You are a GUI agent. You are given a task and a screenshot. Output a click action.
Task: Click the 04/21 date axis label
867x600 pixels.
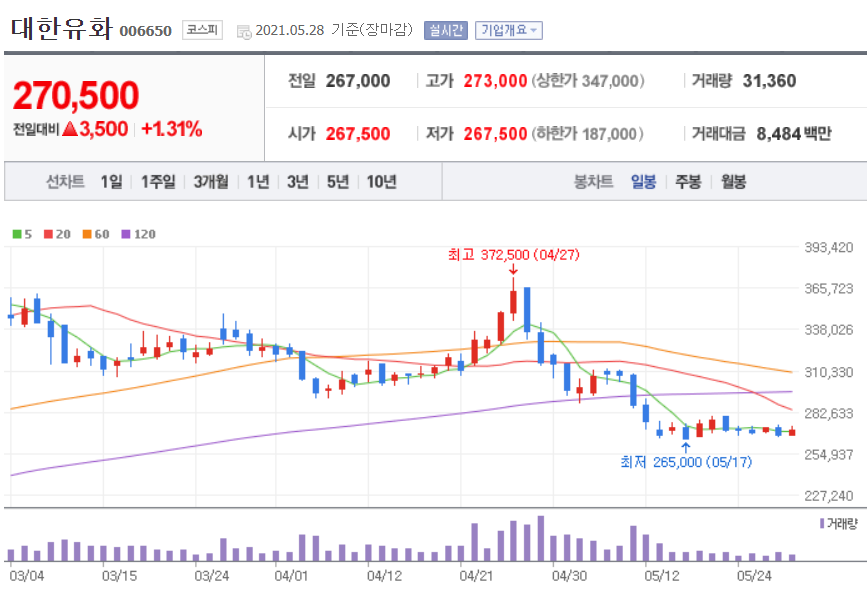click(x=476, y=576)
